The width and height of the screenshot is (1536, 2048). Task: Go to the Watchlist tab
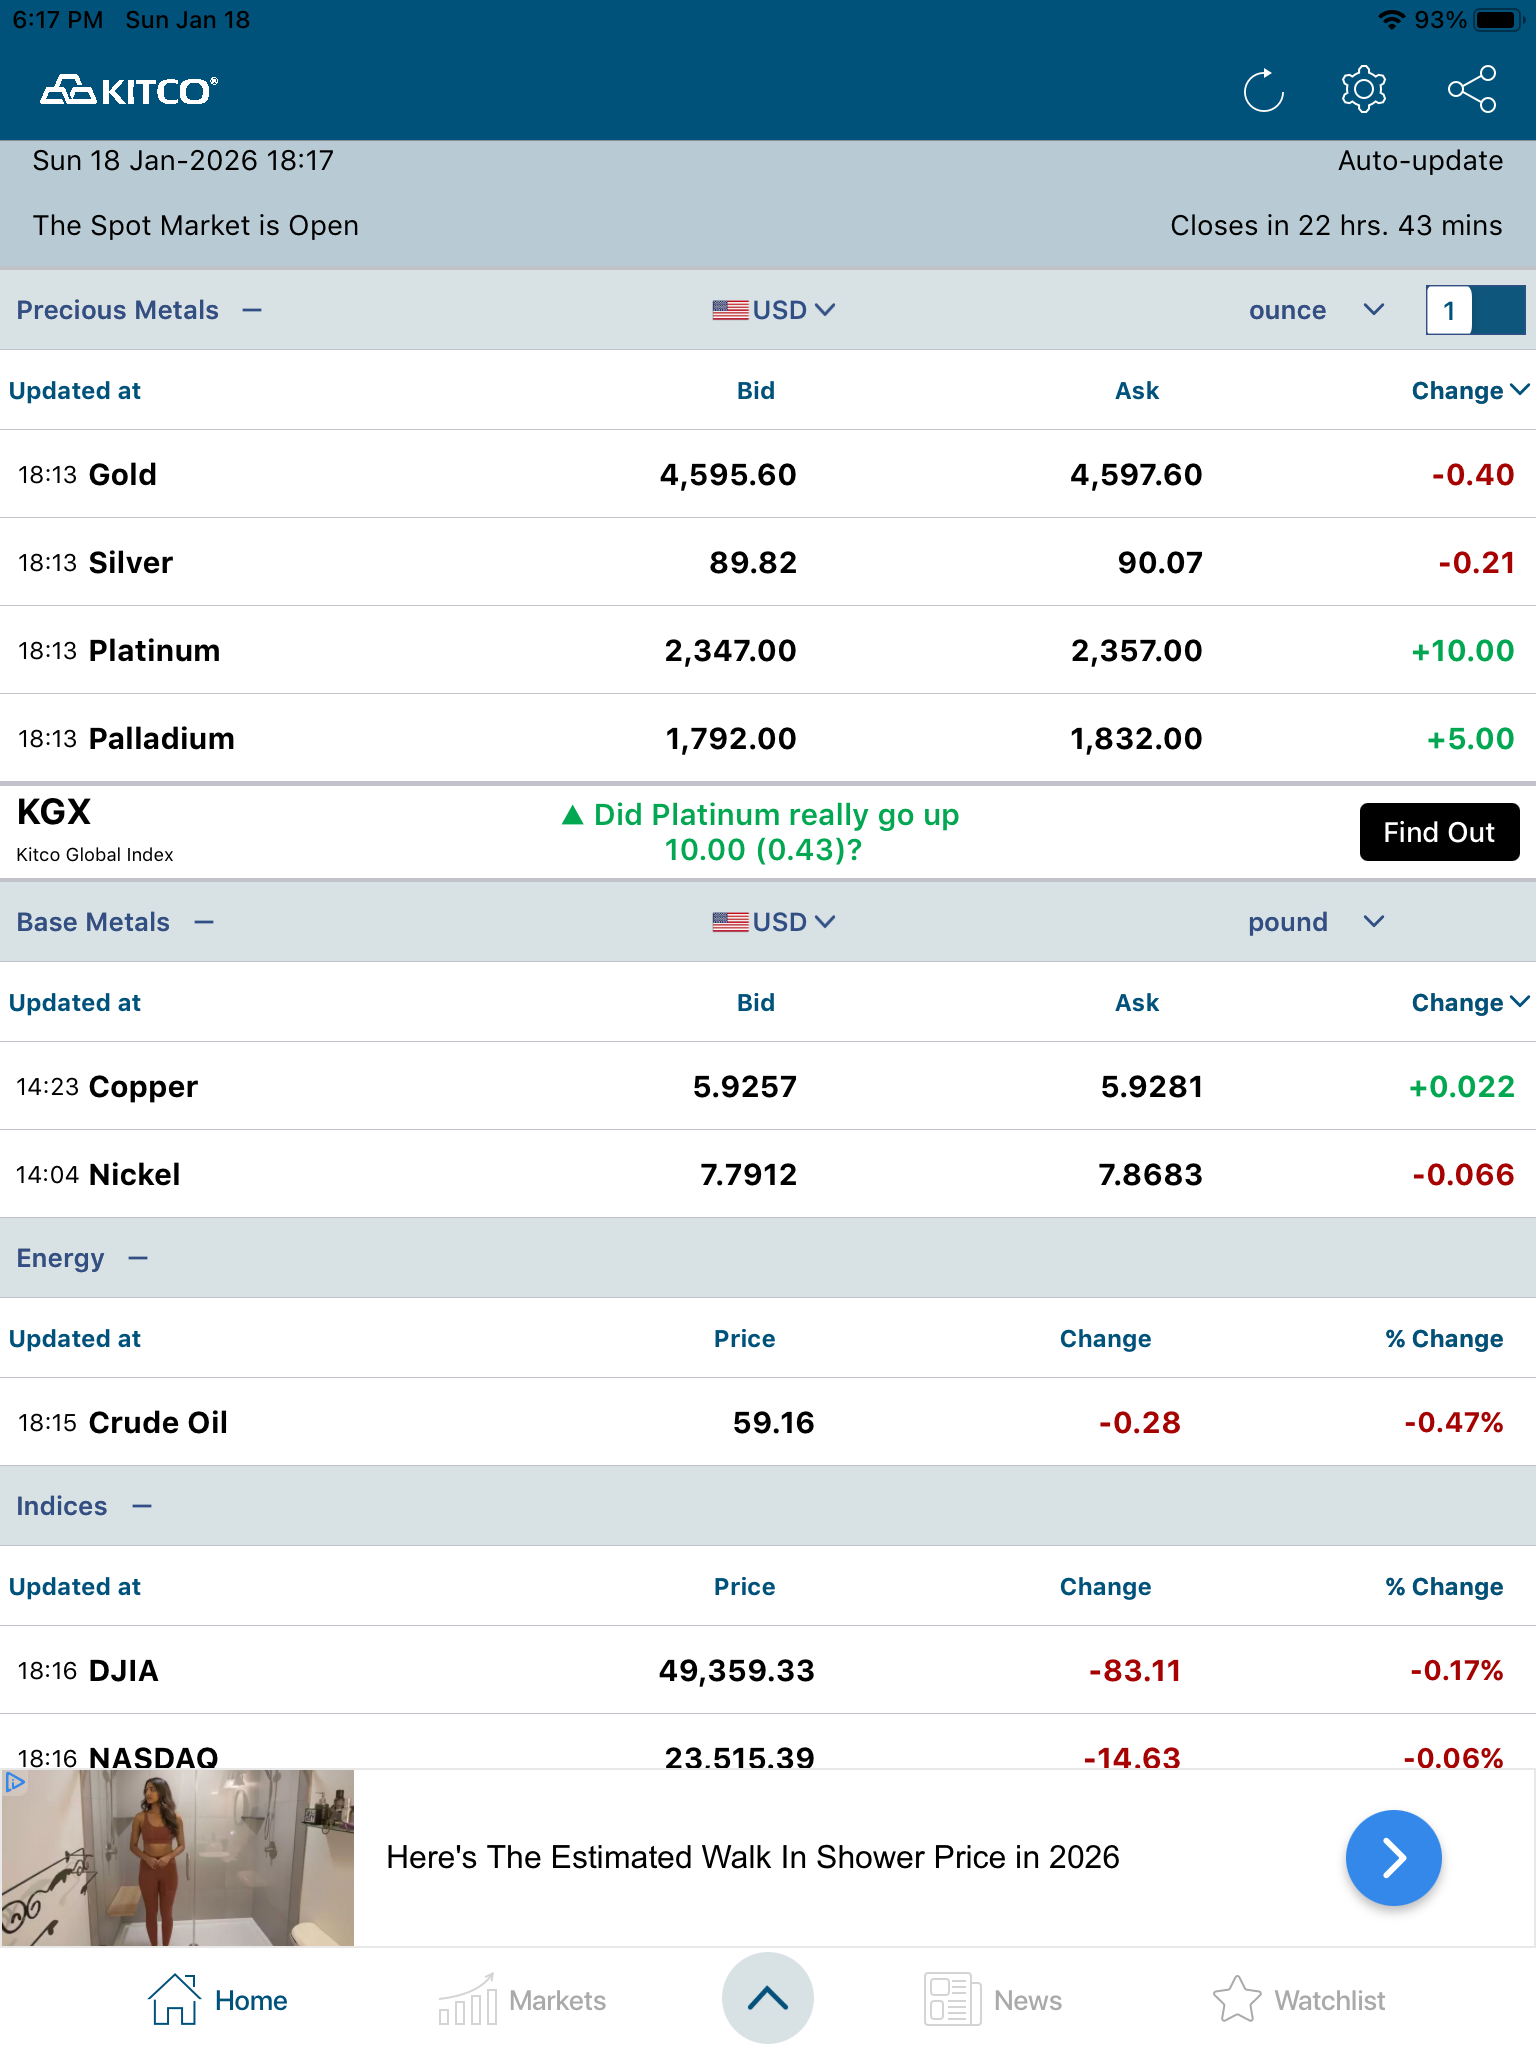[x=1299, y=2000]
